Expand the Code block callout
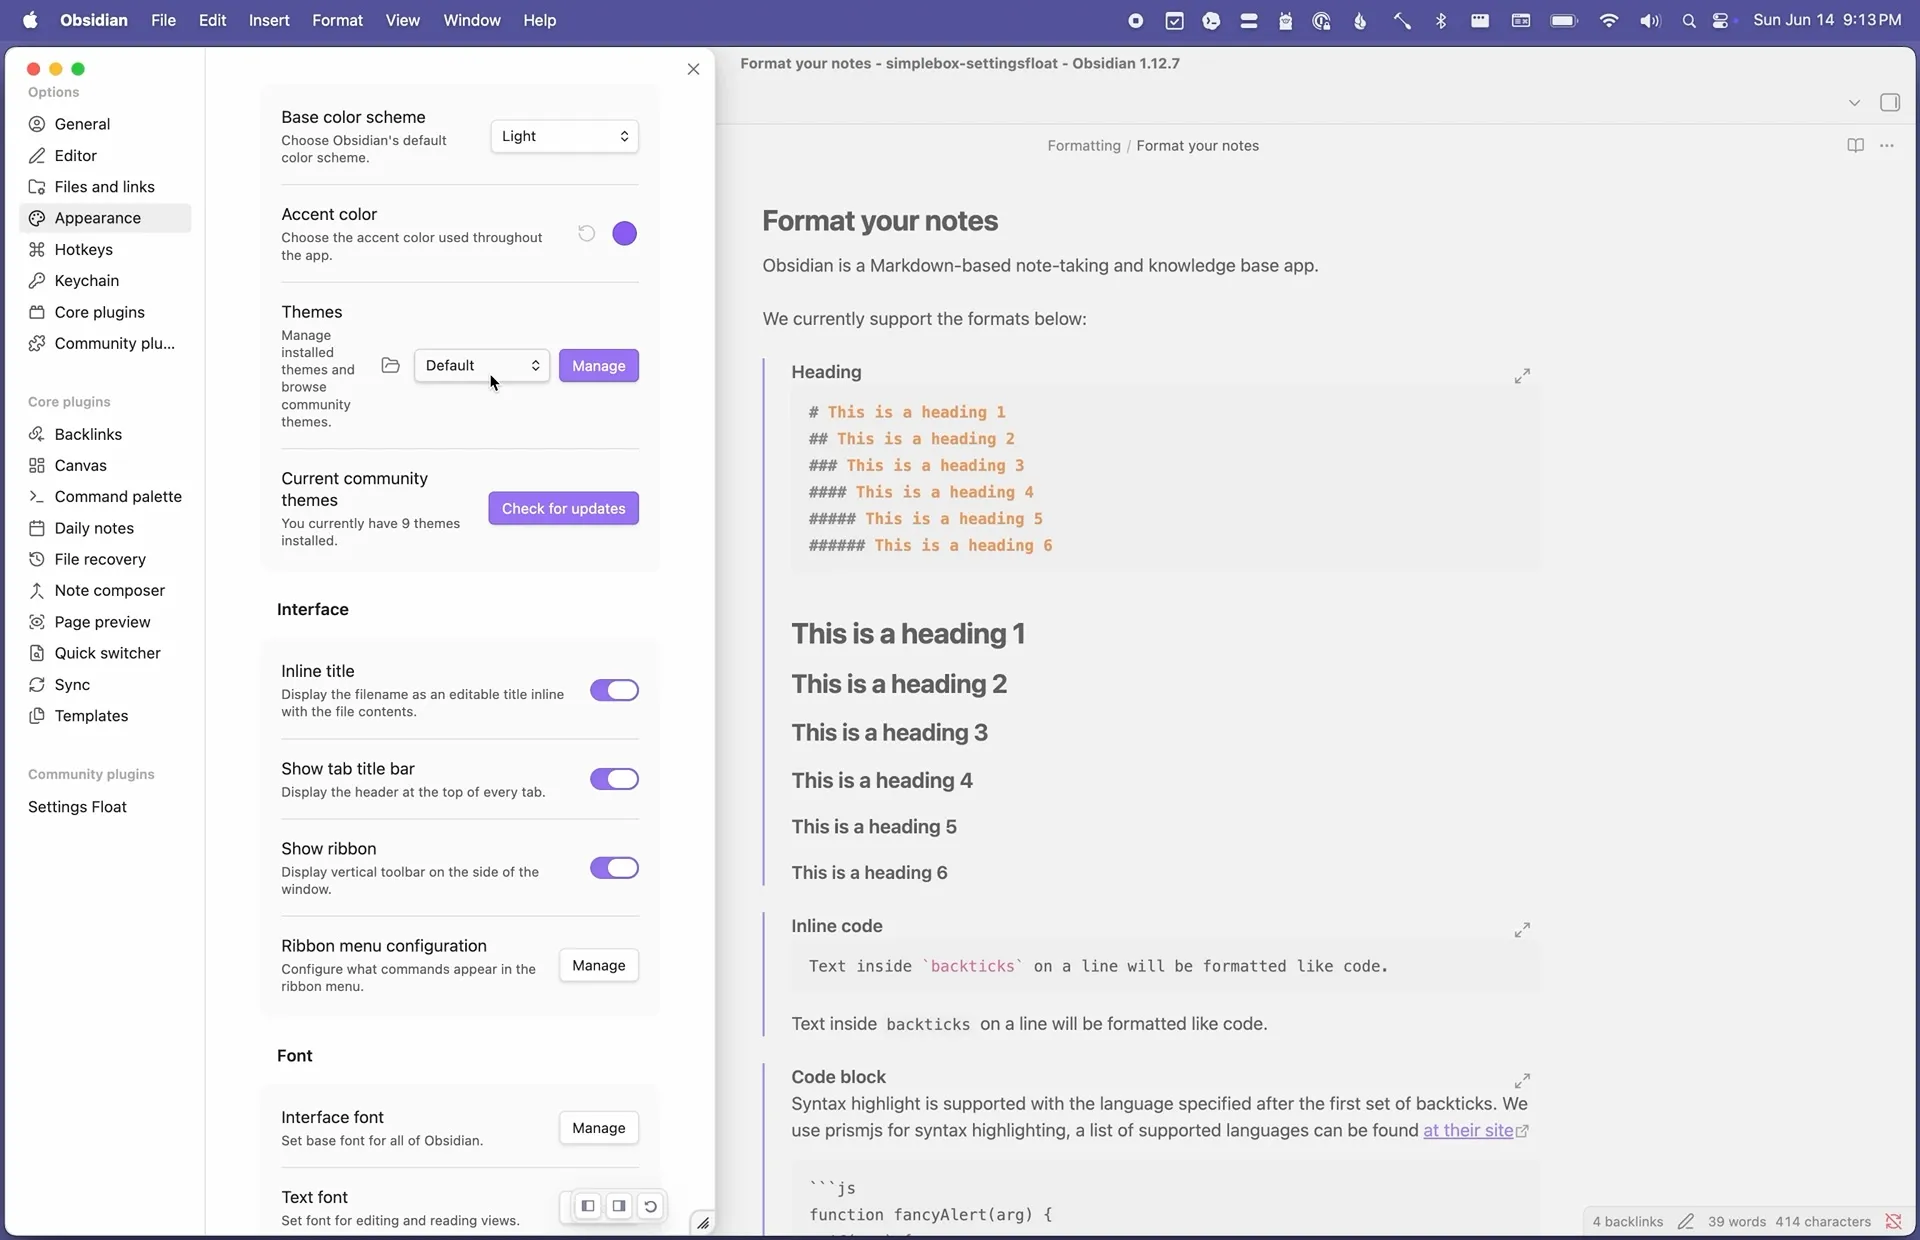This screenshot has width=1920, height=1240. click(x=1522, y=1081)
